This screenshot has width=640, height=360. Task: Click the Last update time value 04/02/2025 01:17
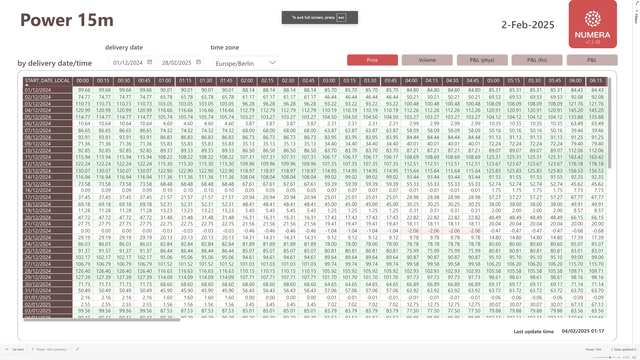point(583,331)
